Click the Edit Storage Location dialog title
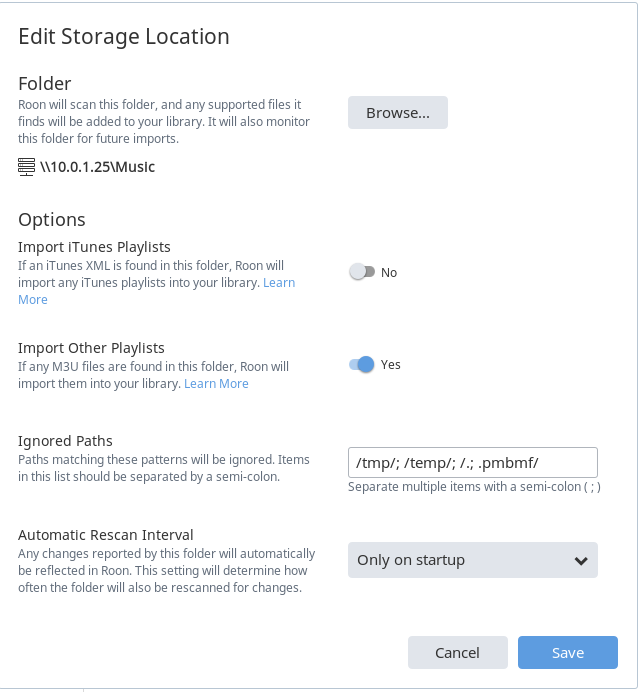The height and width of the screenshot is (692, 638). [124, 36]
